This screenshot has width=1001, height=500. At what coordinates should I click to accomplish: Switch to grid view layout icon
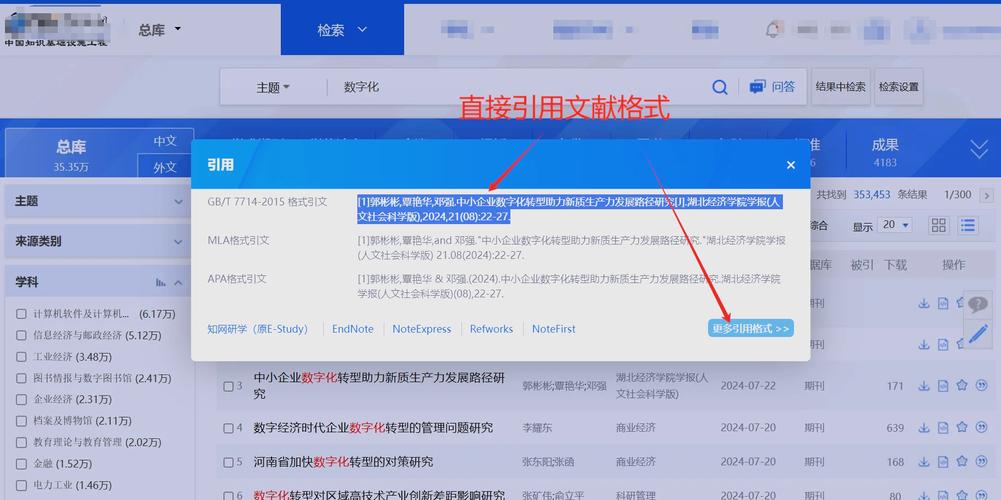(938, 226)
